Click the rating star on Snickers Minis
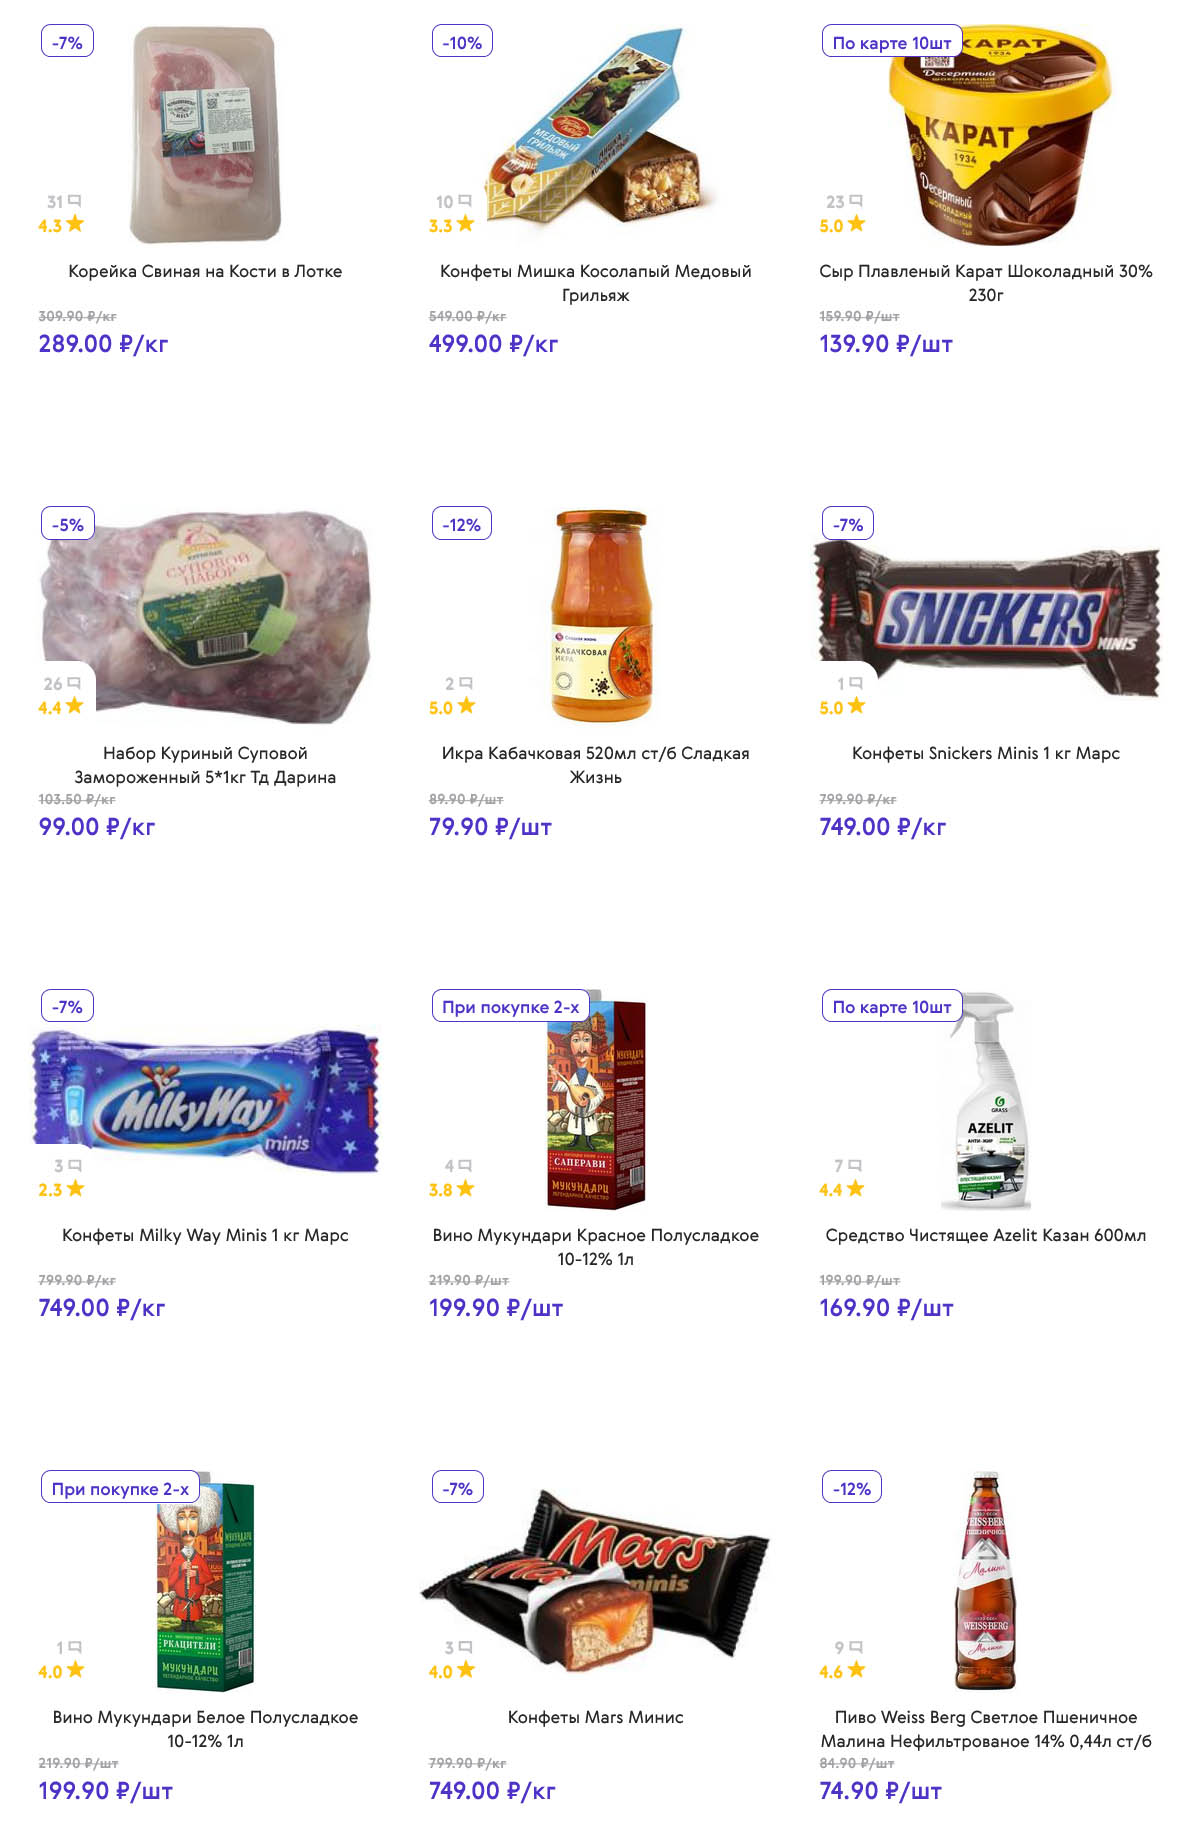 (856, 706)
